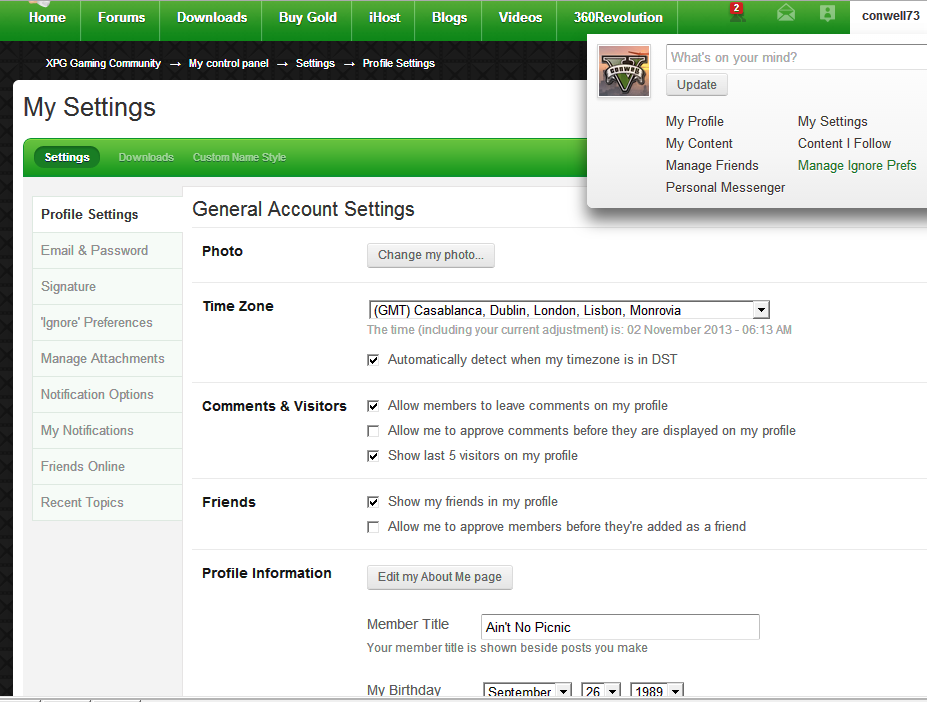The image size is (927, 702).
Task: Click the Member Title text field
Action: (619, 627)
